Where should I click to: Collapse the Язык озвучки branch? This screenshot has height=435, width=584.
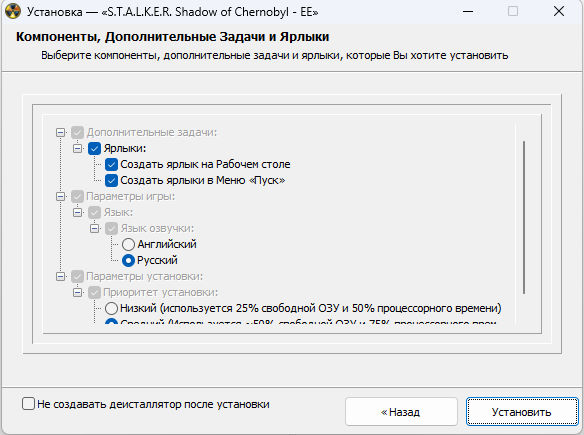[x=95, y=228]
